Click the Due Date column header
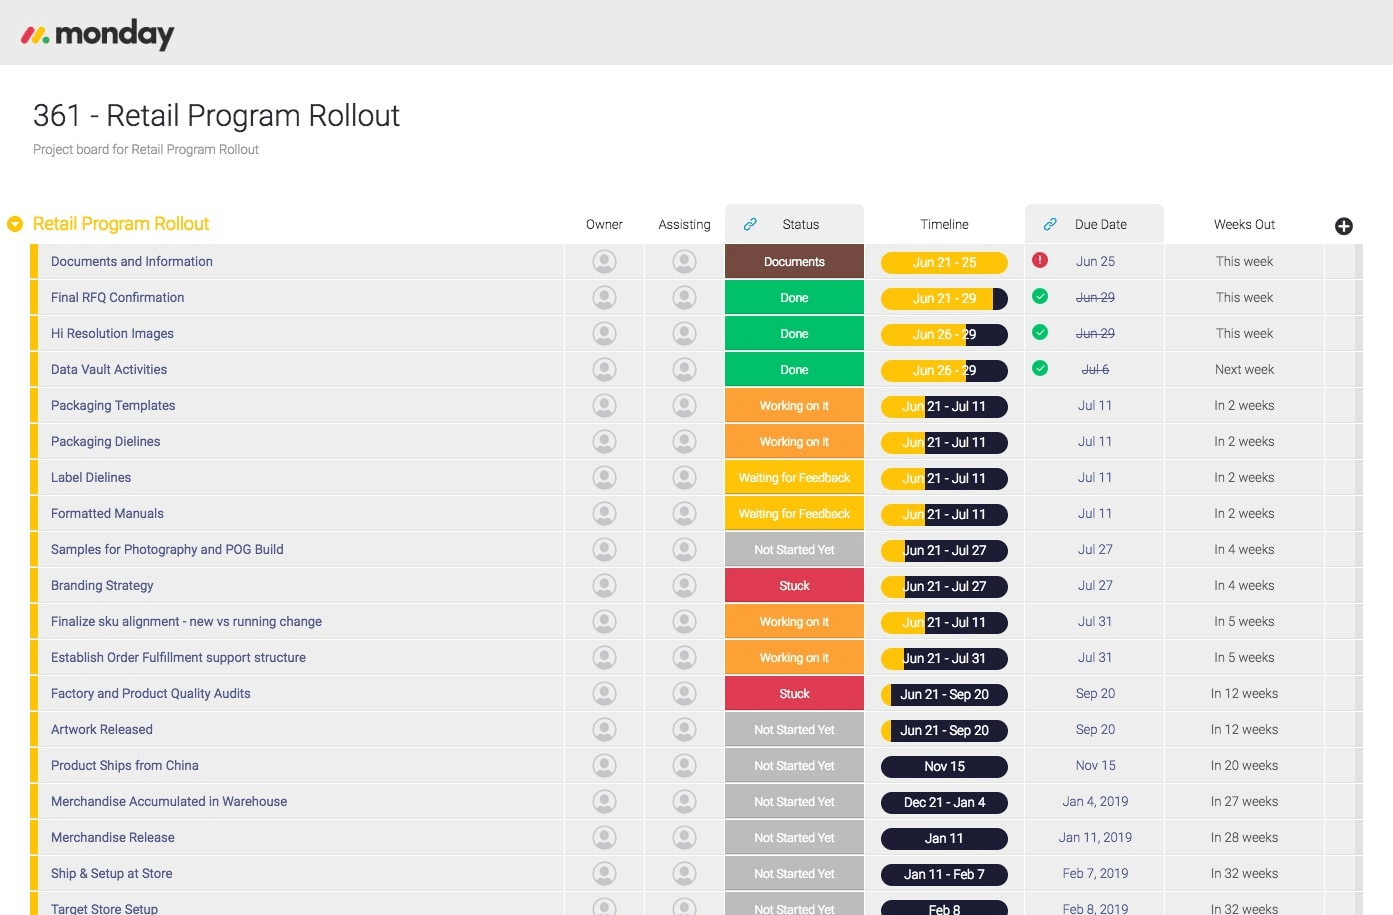Image resolution: width=1393 pixels, height=915 pixels. [1100, 225]
